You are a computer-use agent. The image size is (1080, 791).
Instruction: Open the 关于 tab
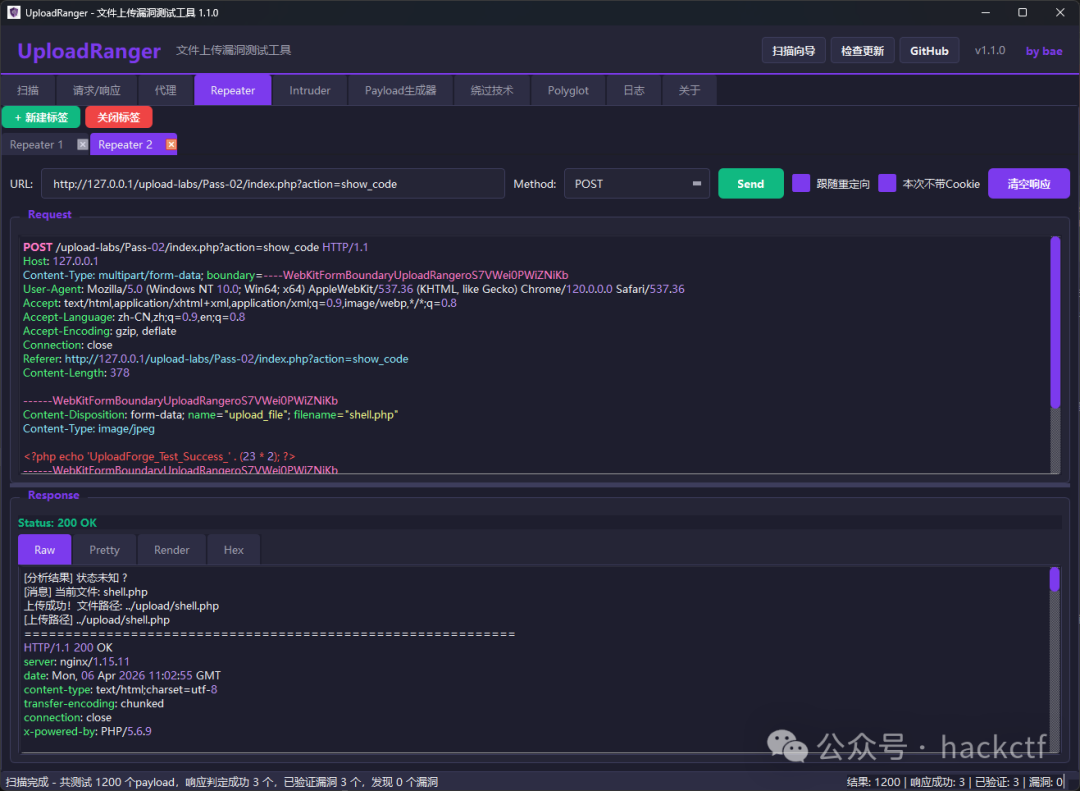tap(689, 90)
